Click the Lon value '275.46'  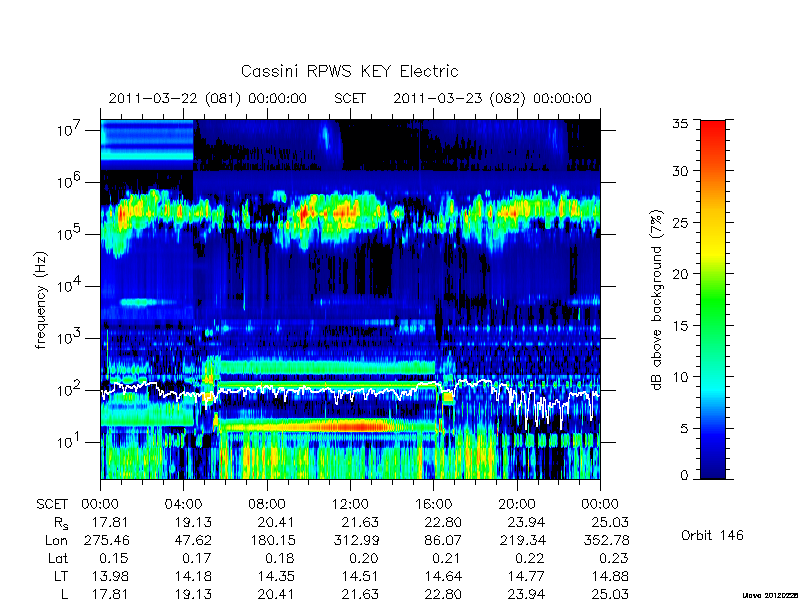(107, 540)
